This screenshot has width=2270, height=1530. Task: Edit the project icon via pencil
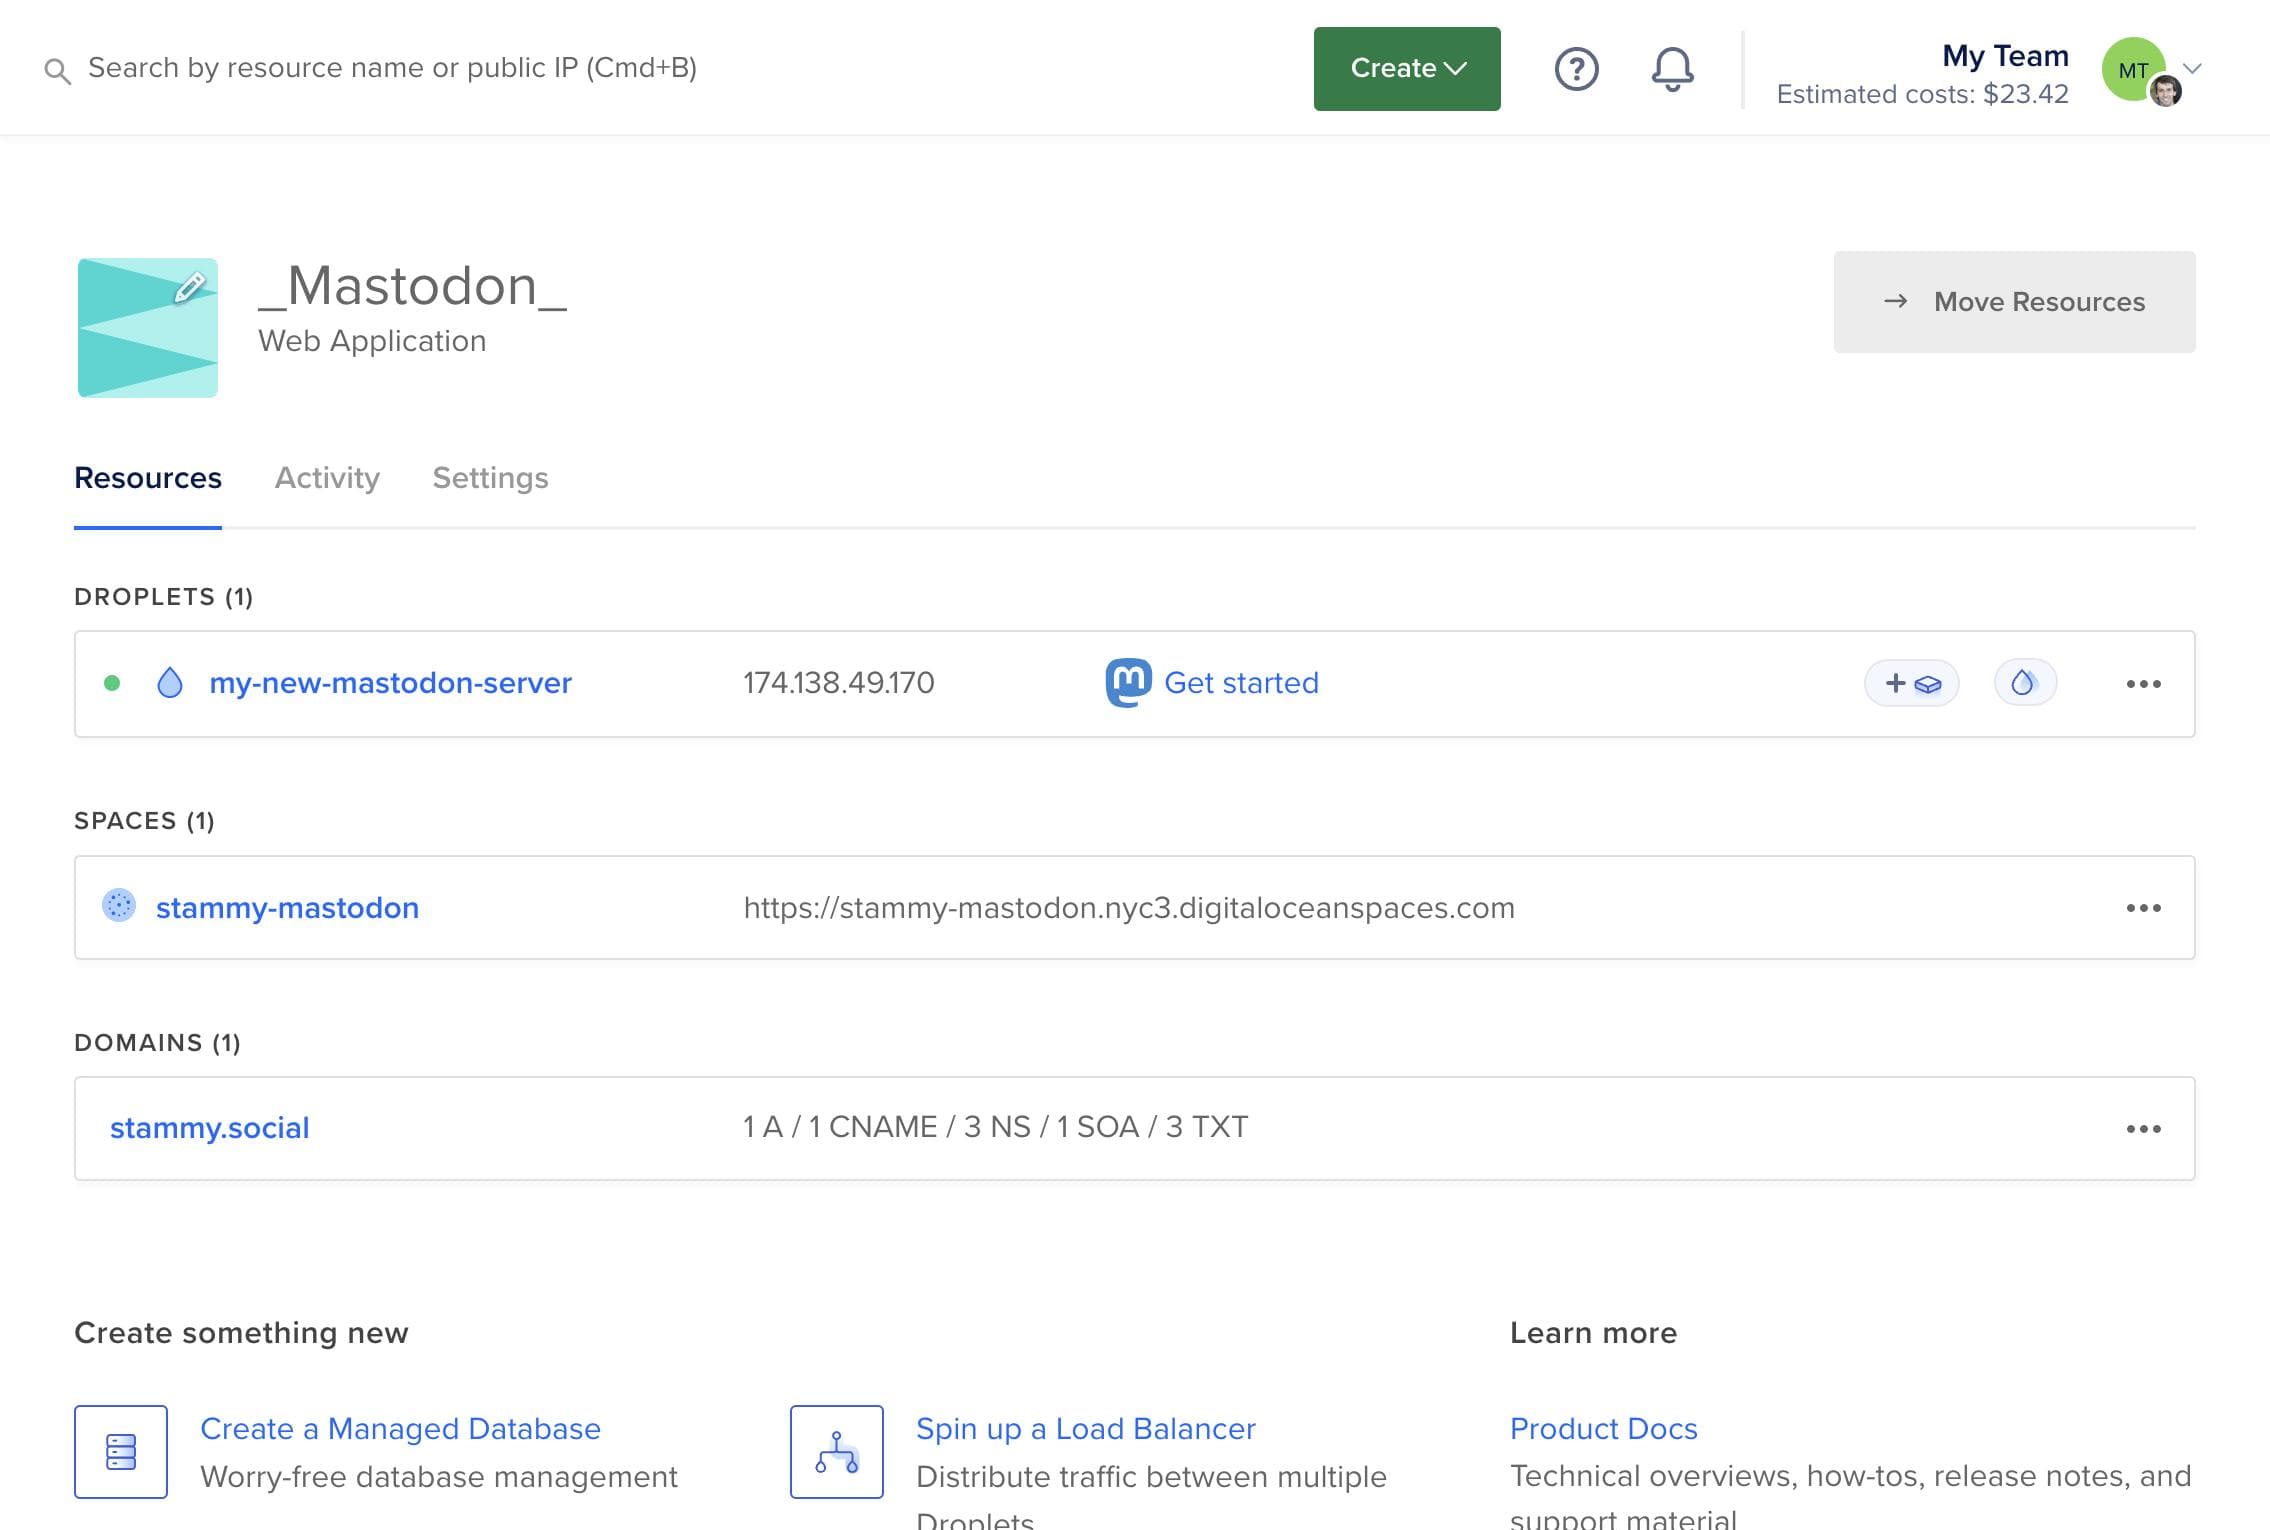pyautogui.click(x=190, y=287)
